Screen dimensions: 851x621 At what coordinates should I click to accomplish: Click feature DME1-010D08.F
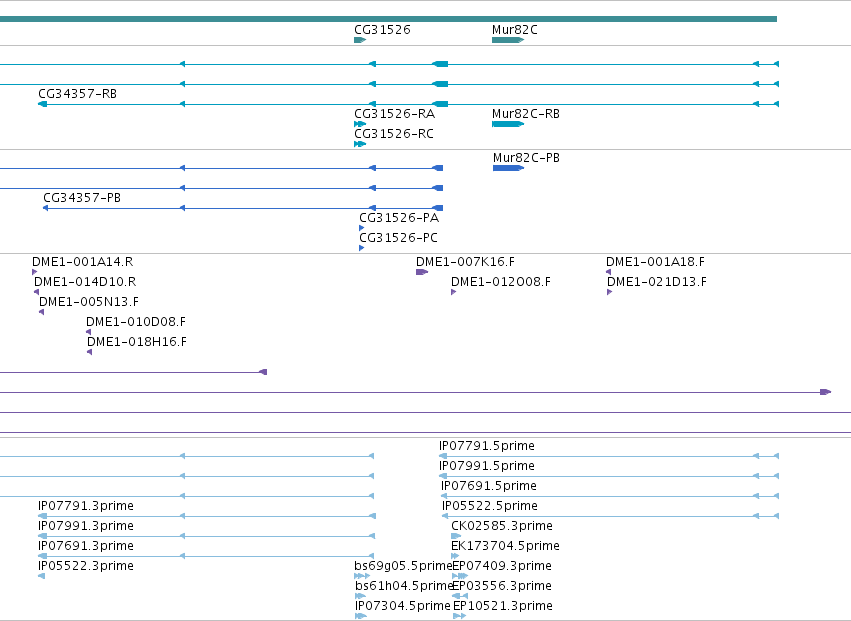136,322
